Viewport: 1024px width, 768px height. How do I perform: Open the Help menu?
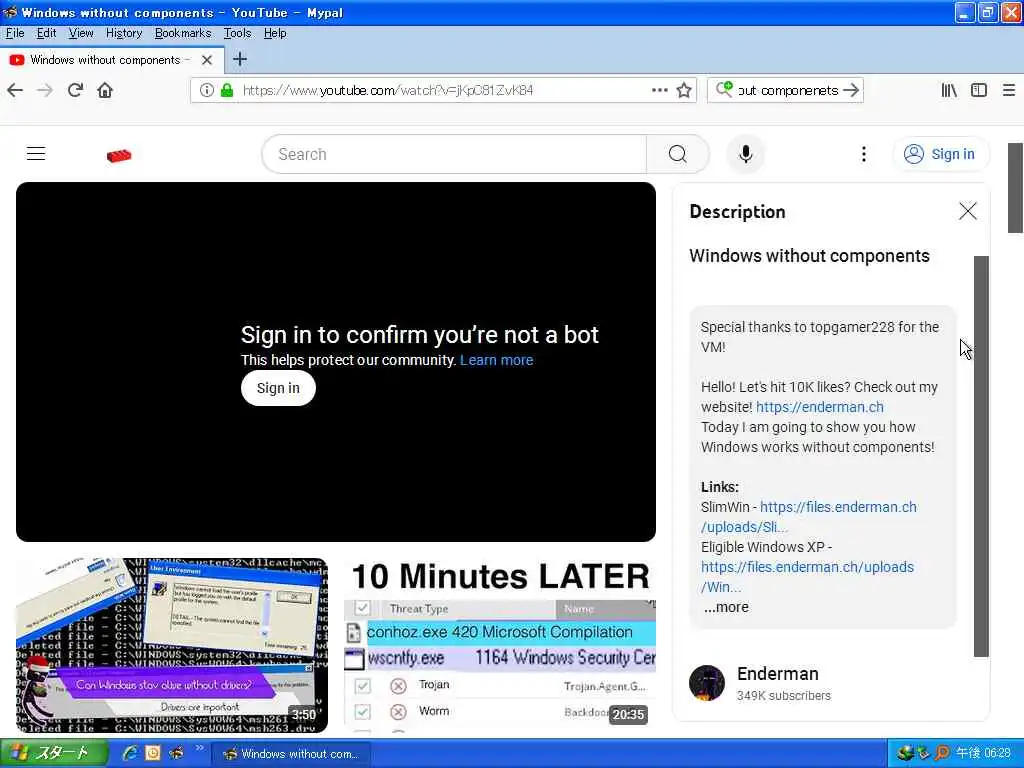click(275, 33)
